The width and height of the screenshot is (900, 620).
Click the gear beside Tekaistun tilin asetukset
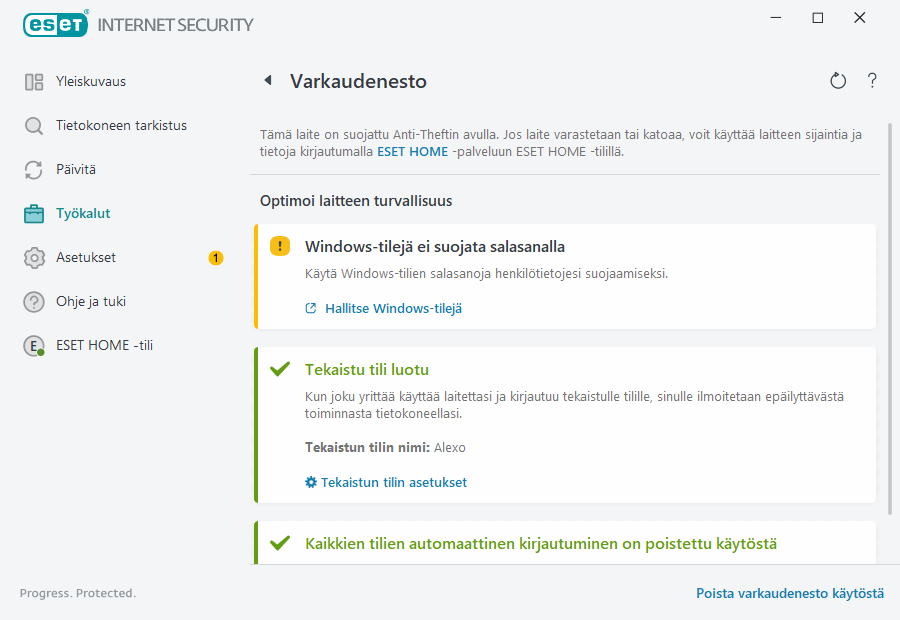click(x=309, y=481)
